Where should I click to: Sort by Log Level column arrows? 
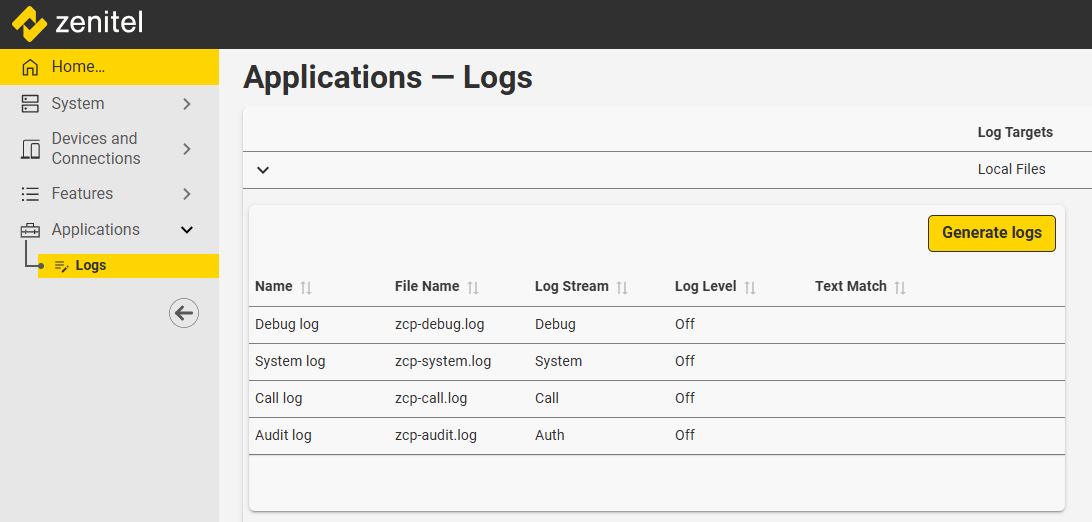750,287
